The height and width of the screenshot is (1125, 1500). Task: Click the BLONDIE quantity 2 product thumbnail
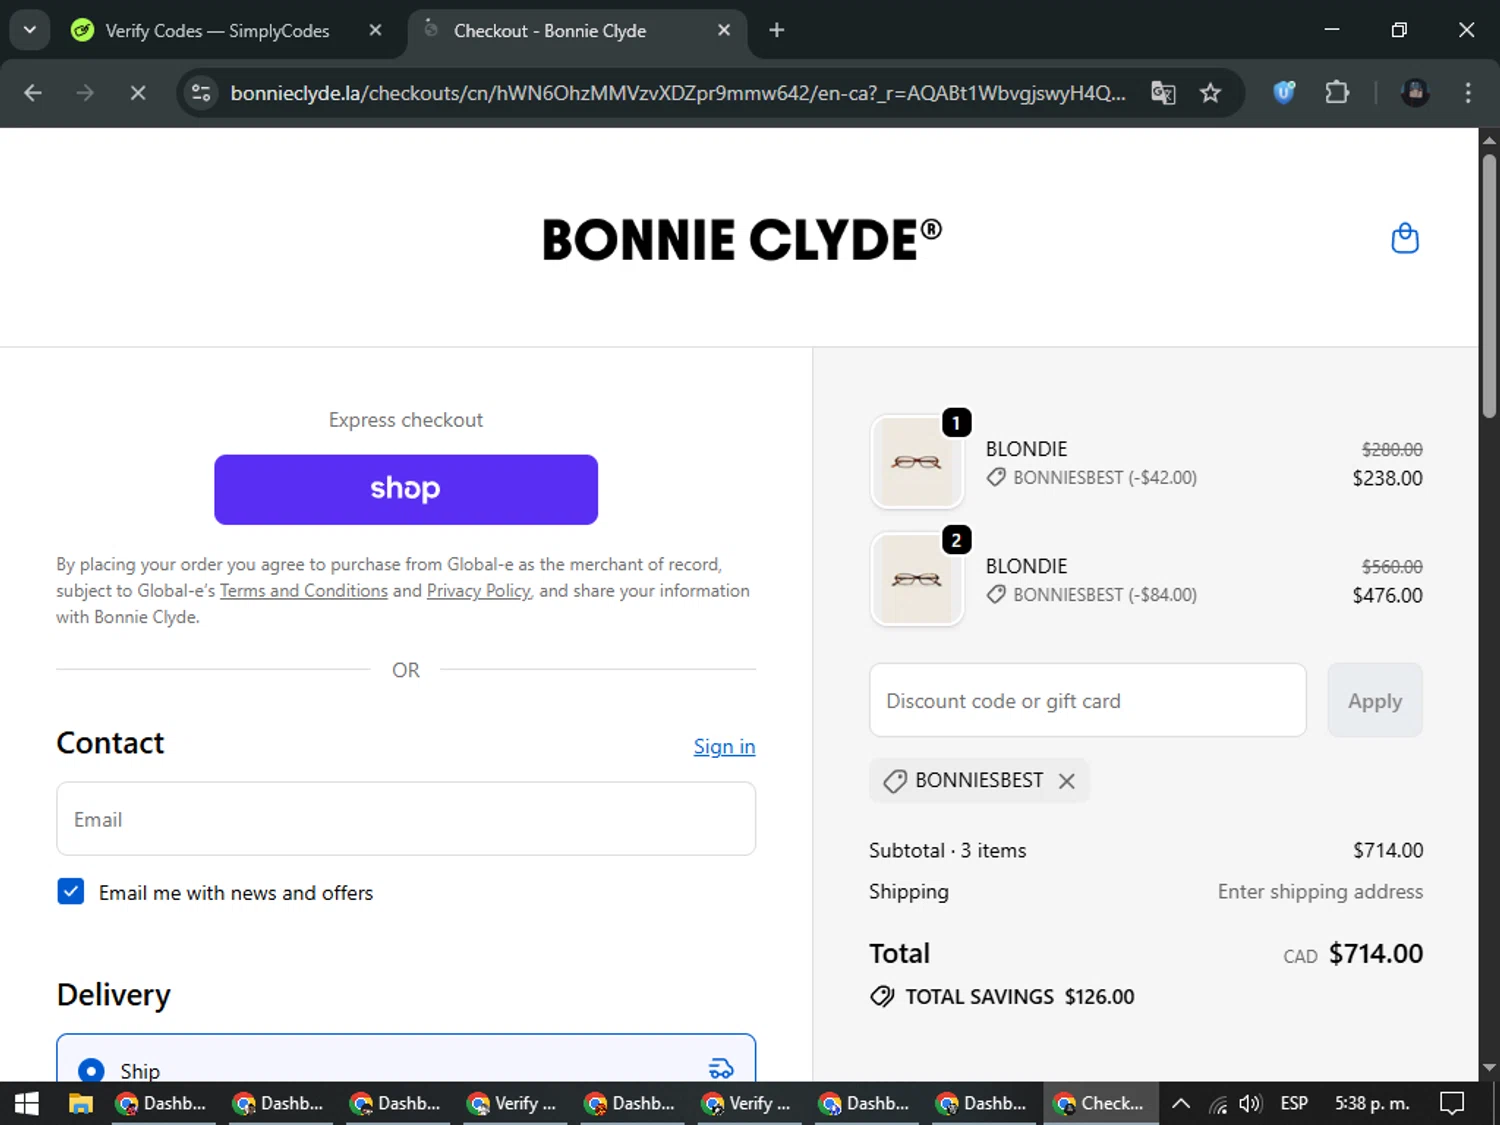coord(917,579)
